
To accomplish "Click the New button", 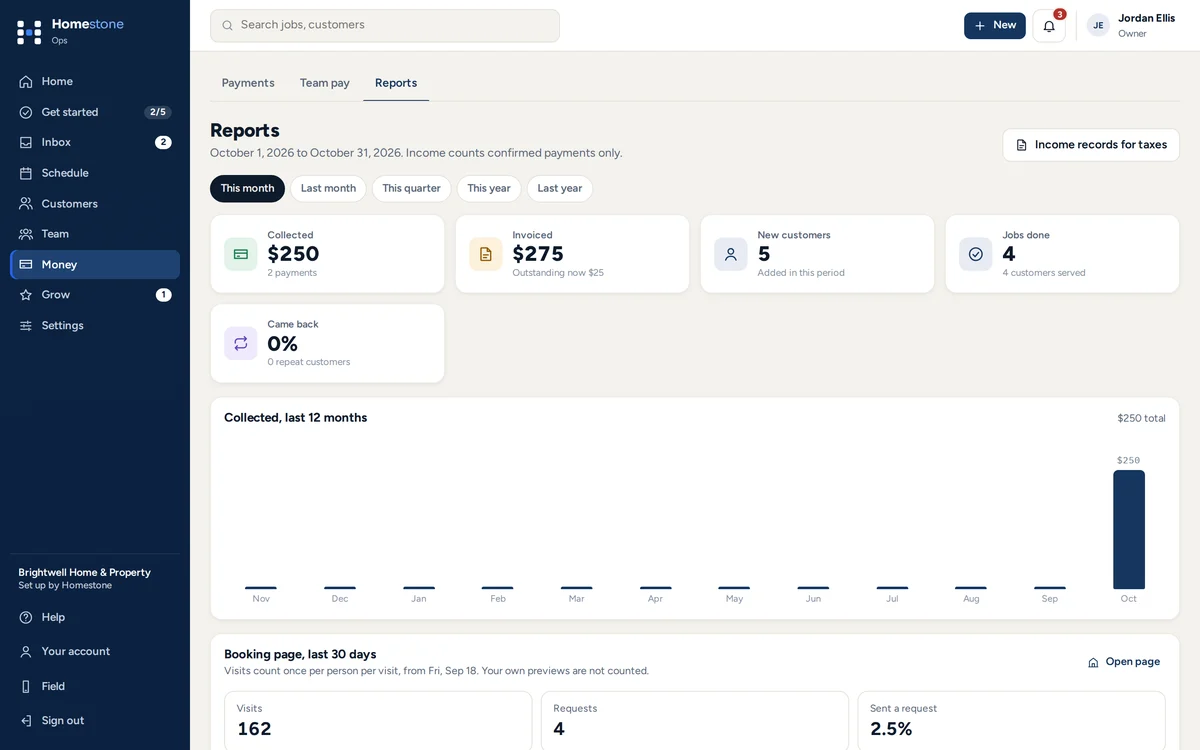I will point(995,26).
